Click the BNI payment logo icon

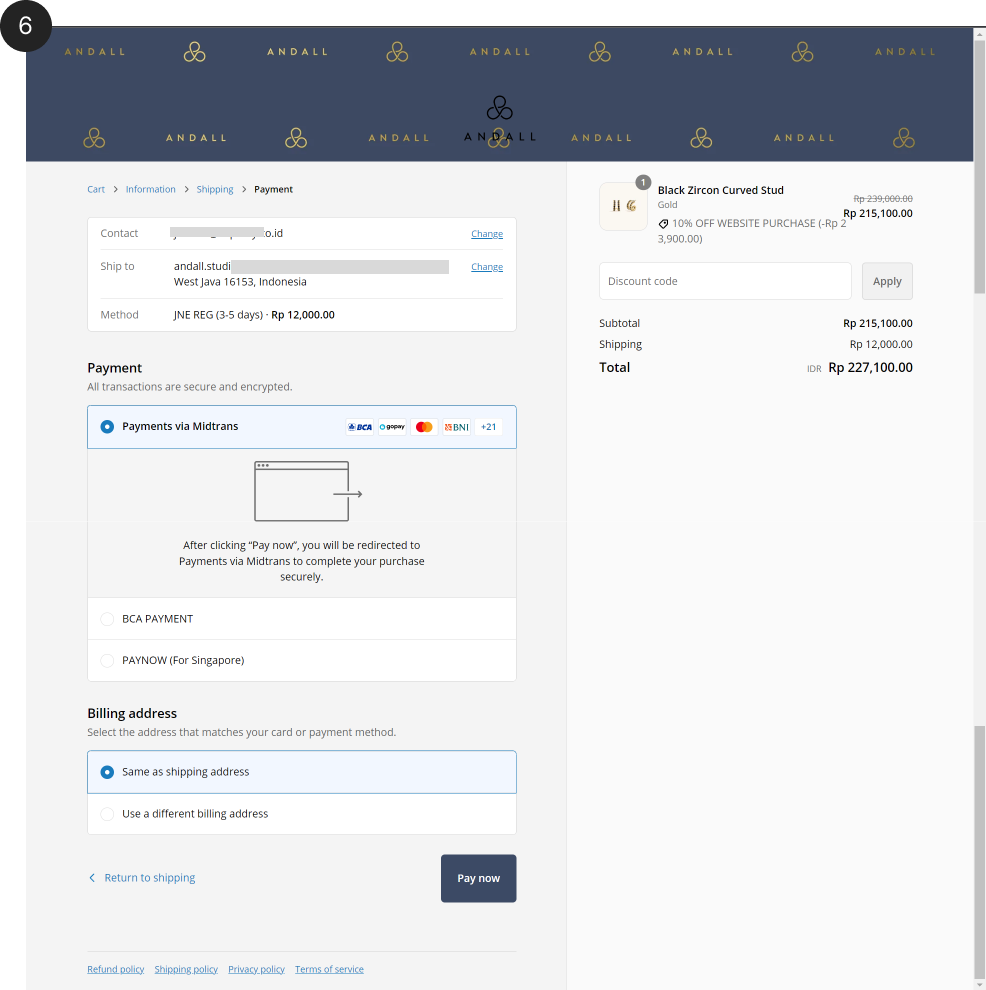point(456,427)
